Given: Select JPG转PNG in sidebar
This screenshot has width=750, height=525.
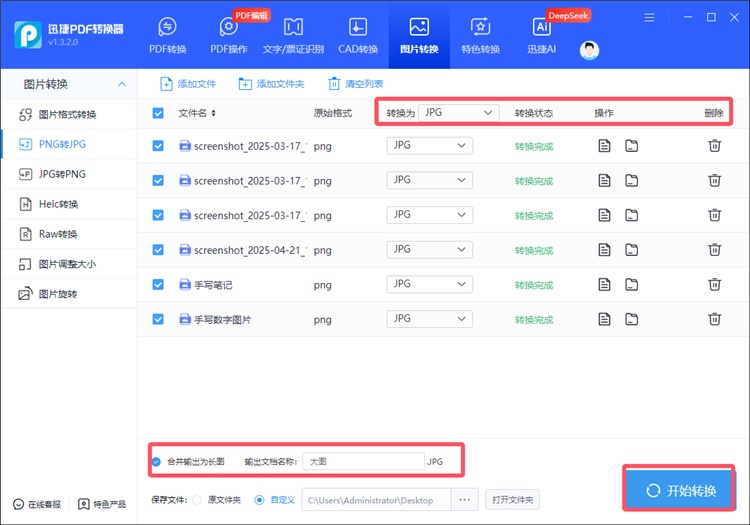Looking at the screenshot, I should coord(69,174).
